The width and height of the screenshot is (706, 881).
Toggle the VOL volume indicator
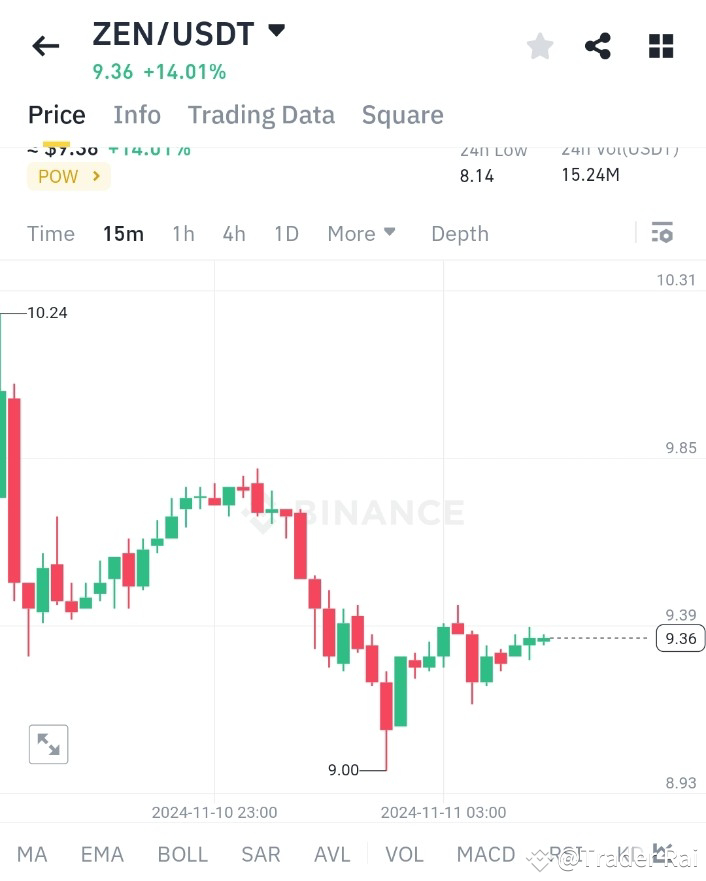(404, 854)
